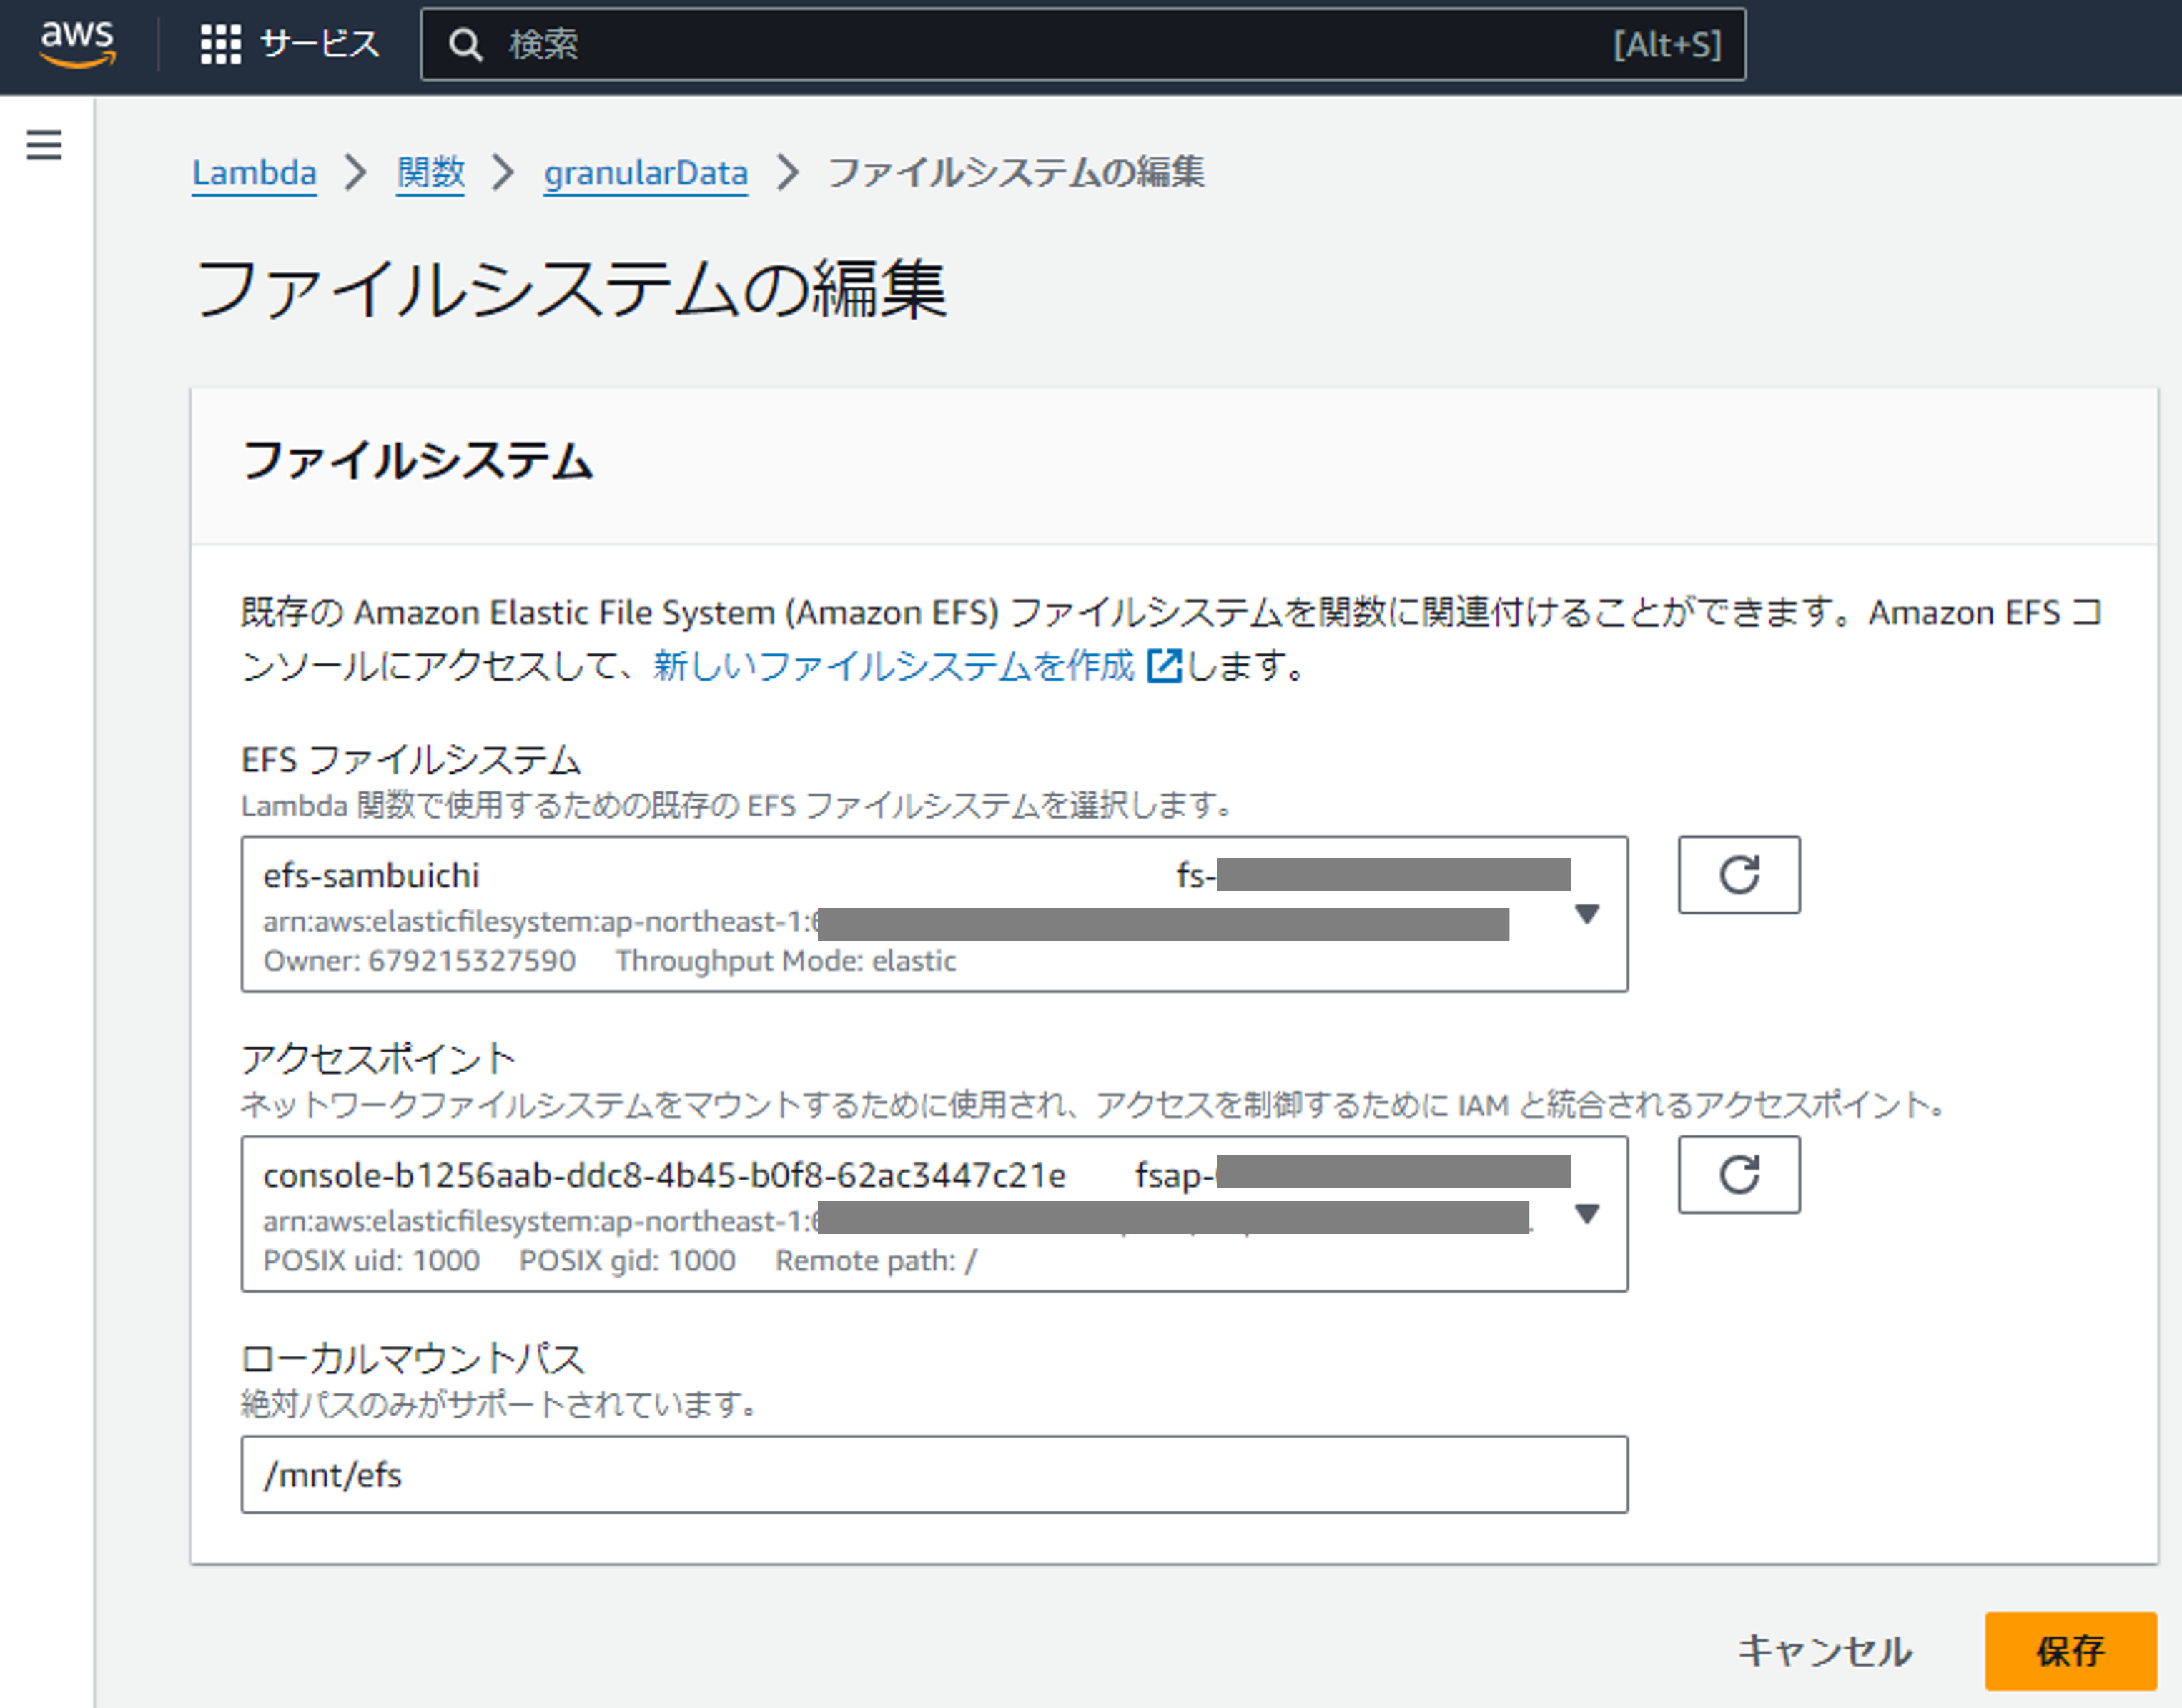Open the サービス menu

(319, 44)
